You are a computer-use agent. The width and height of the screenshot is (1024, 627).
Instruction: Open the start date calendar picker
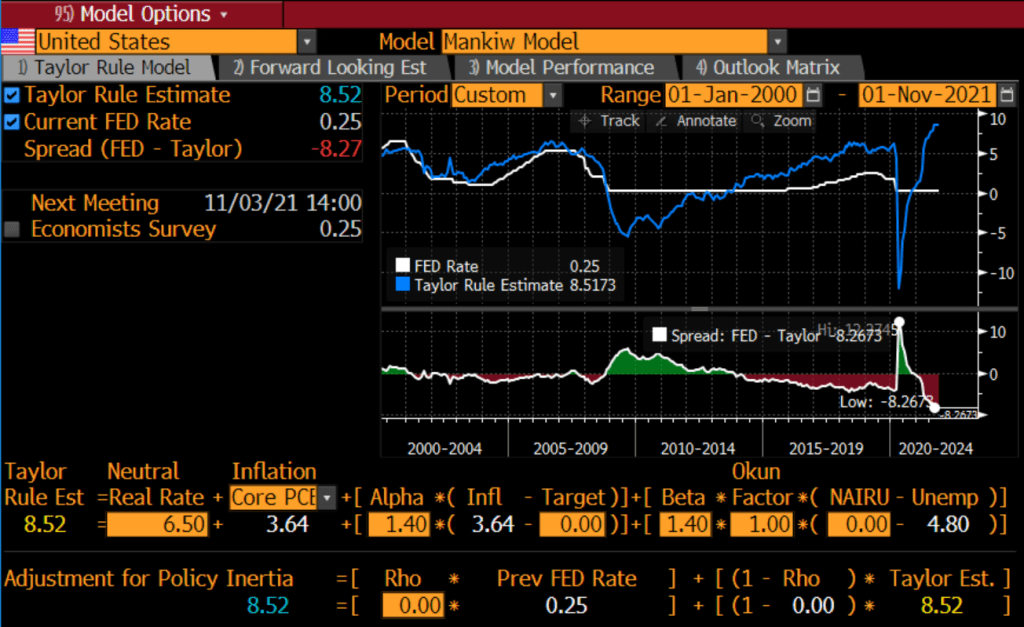tap(812, 95)
